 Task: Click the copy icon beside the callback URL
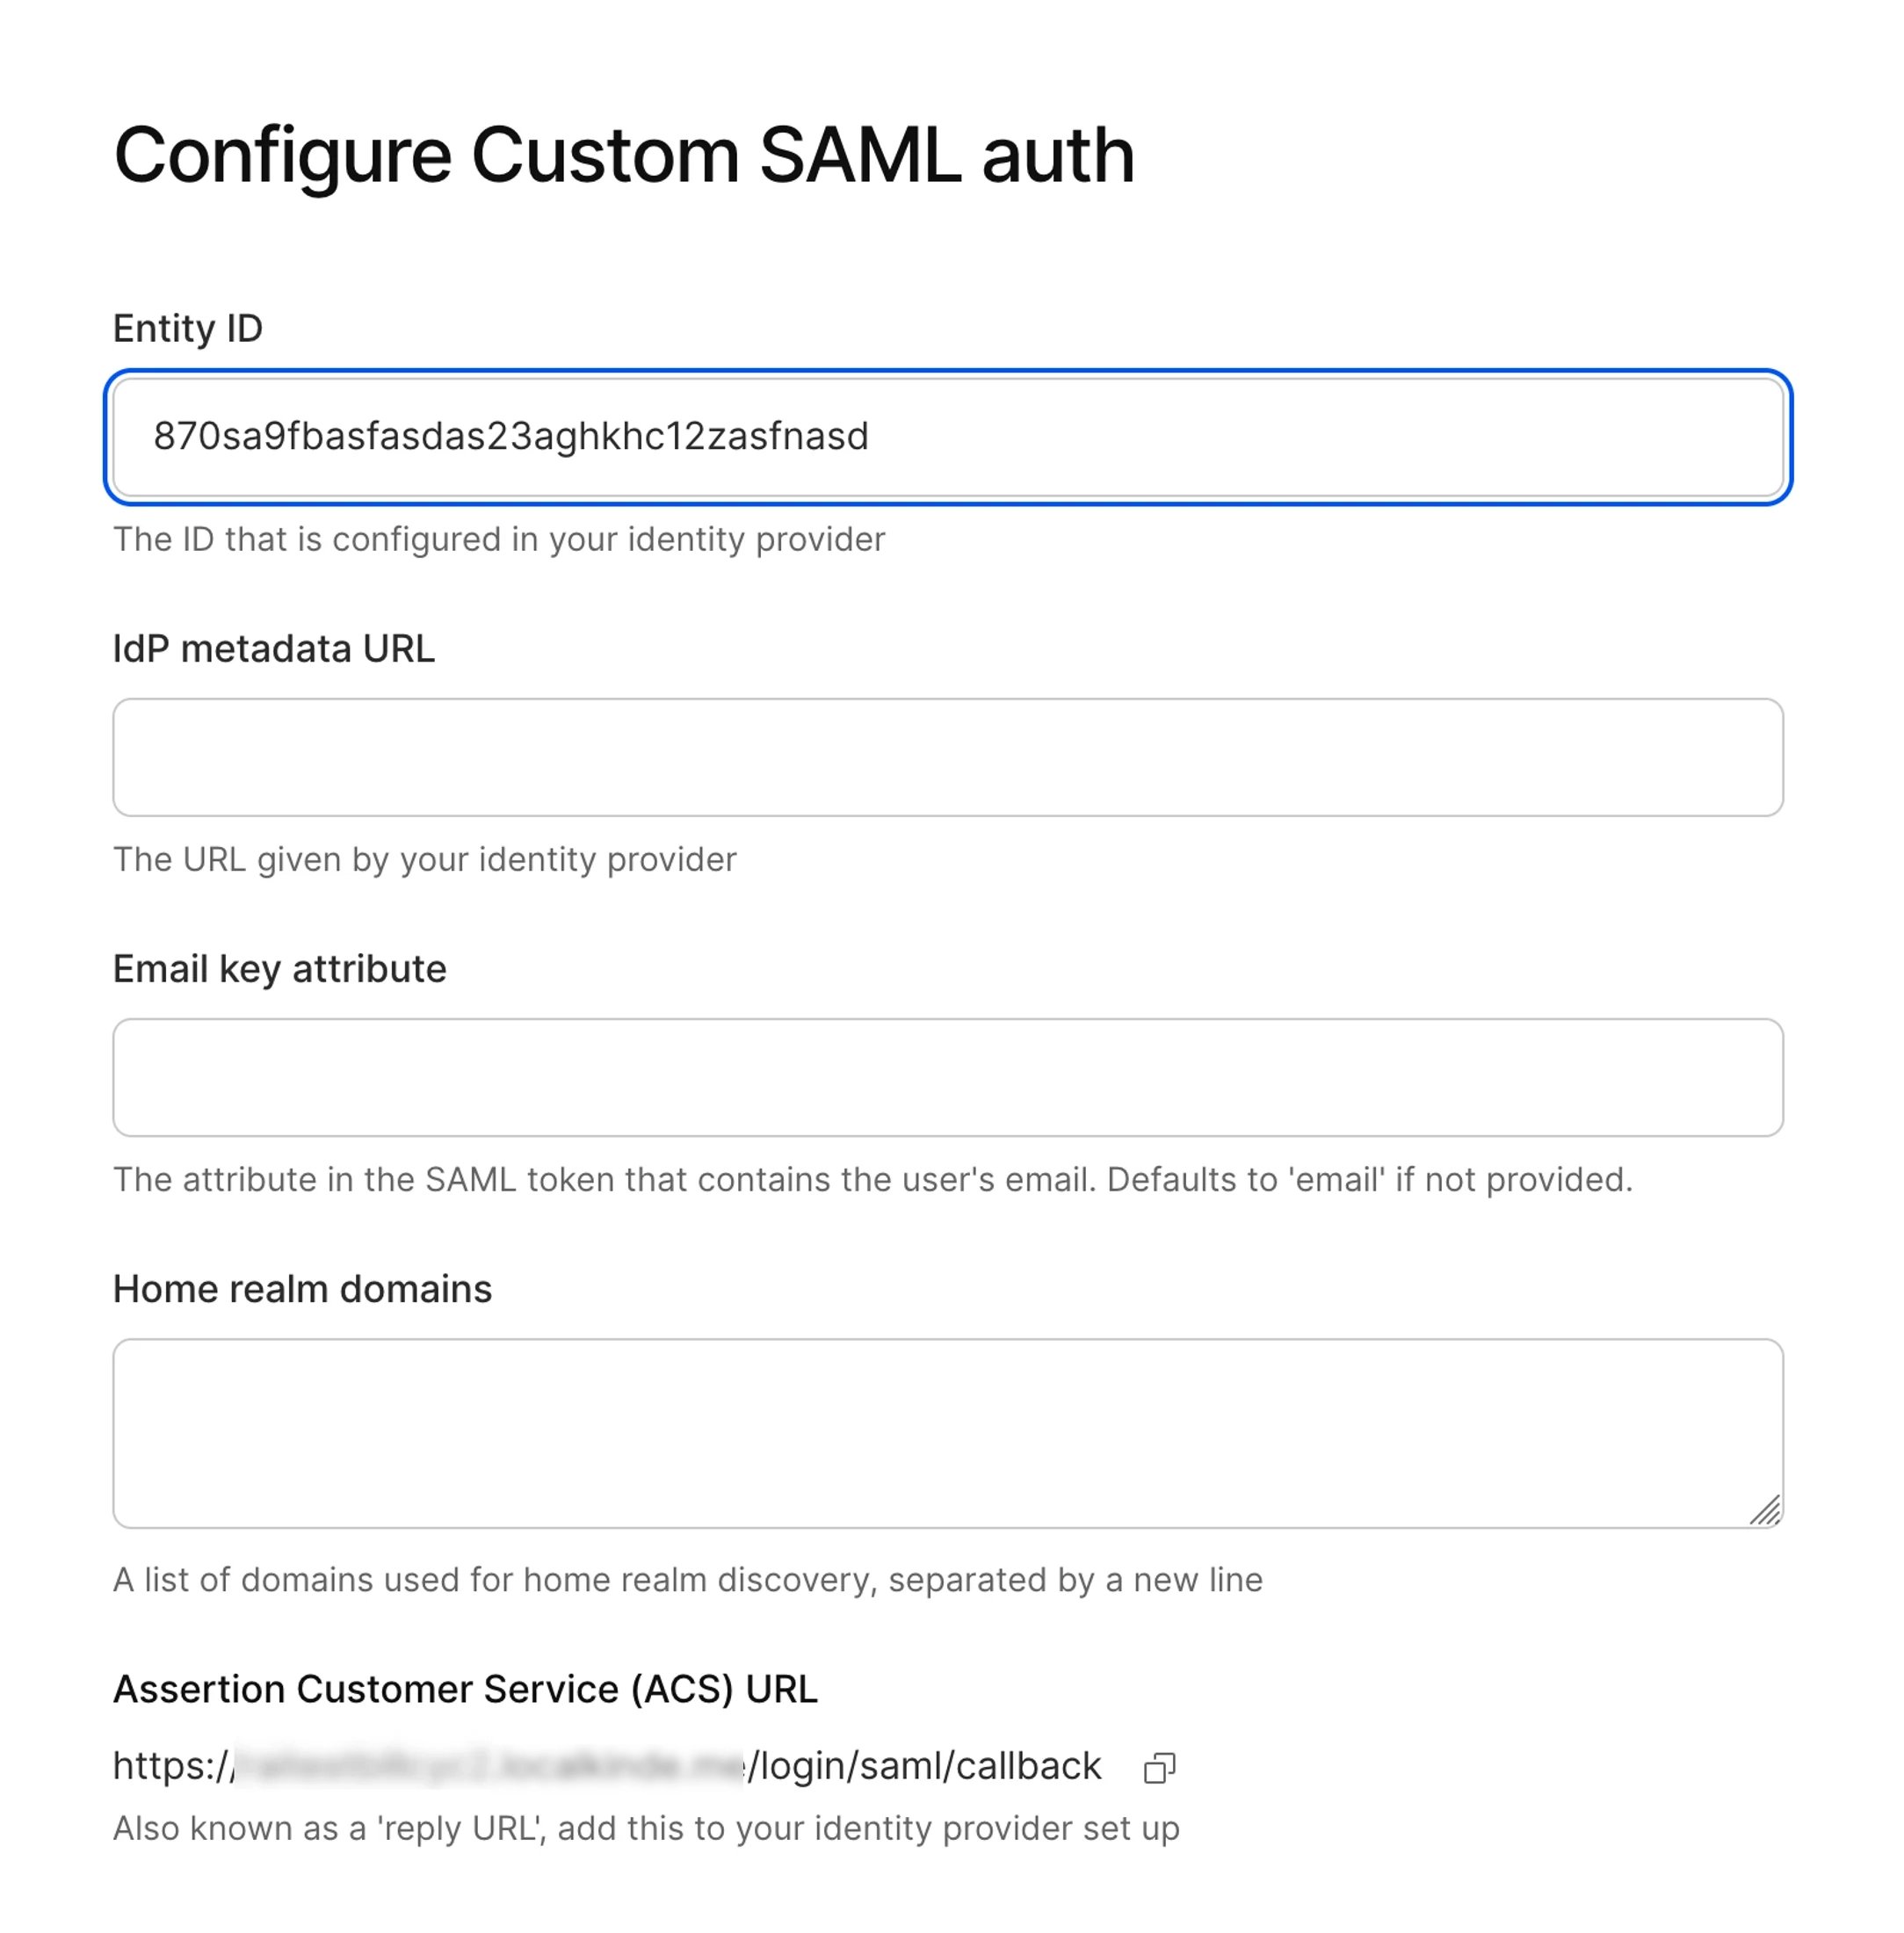tap(1160, 1766)
